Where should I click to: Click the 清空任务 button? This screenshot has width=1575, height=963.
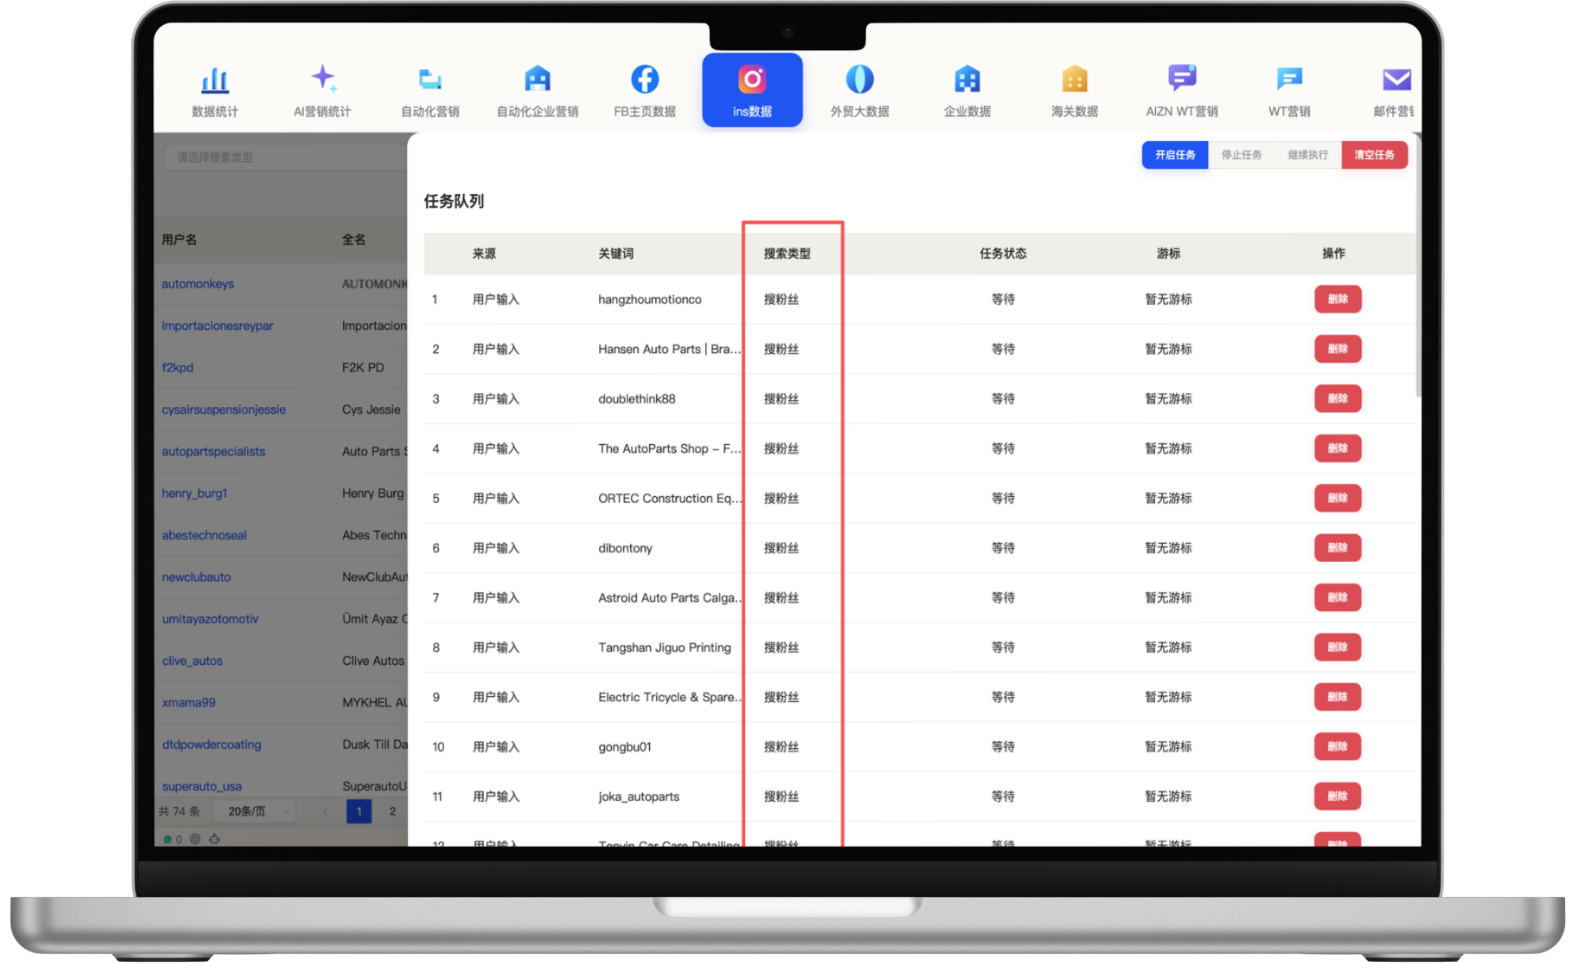click(1374, 155)
